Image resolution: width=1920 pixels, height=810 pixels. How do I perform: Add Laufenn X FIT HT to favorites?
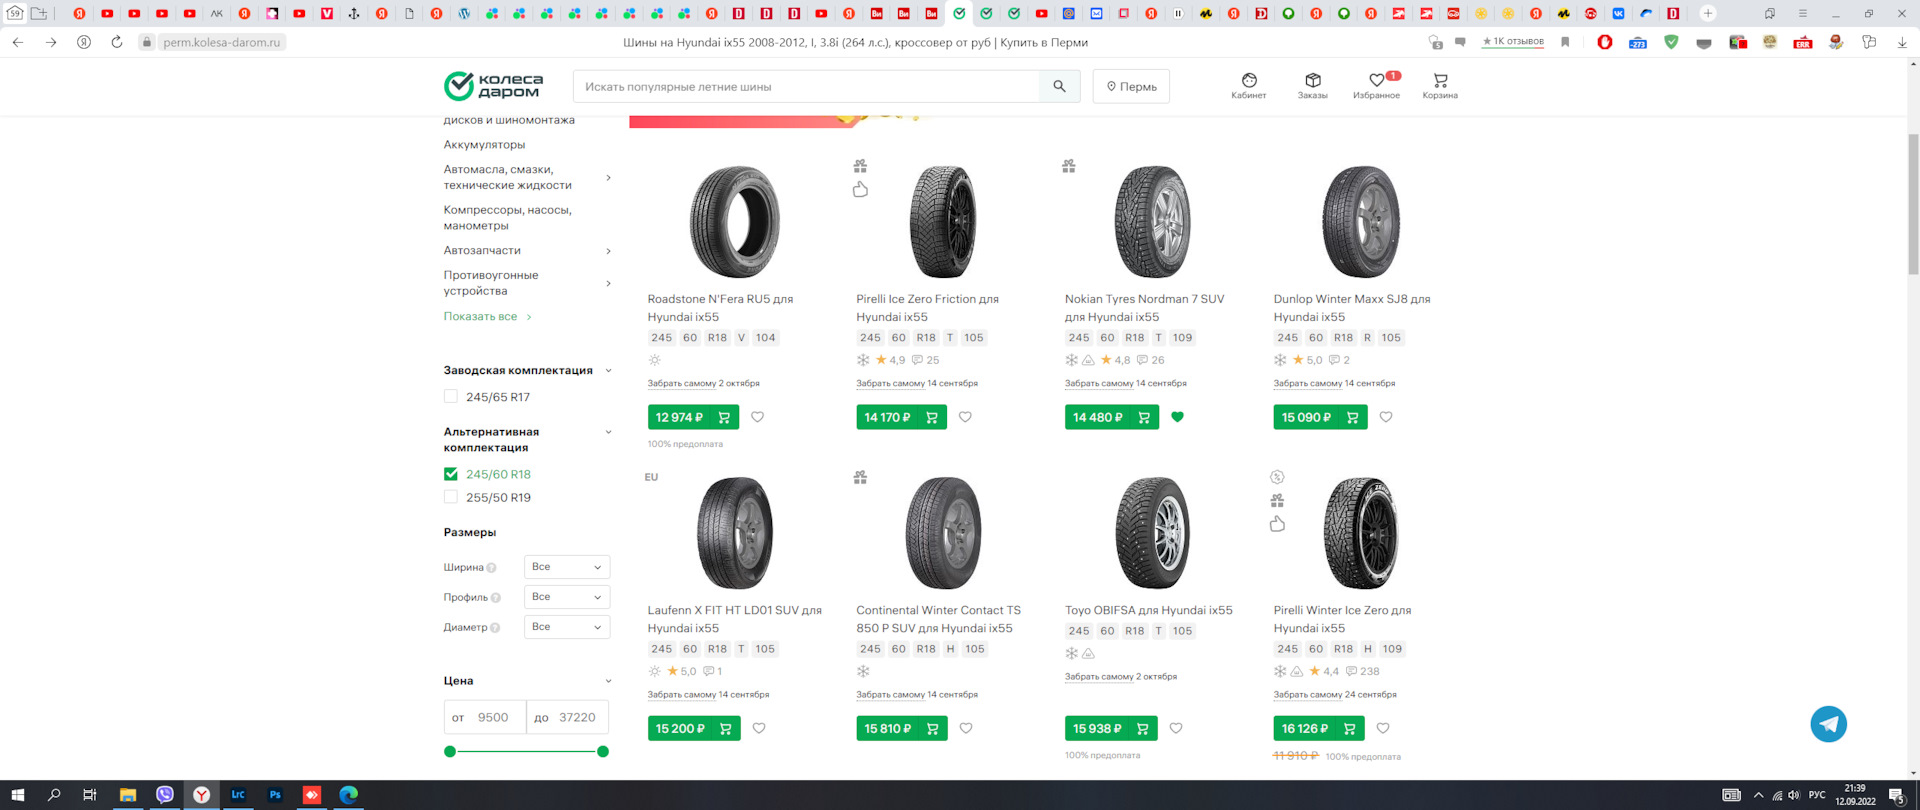[x=759, y=728]
